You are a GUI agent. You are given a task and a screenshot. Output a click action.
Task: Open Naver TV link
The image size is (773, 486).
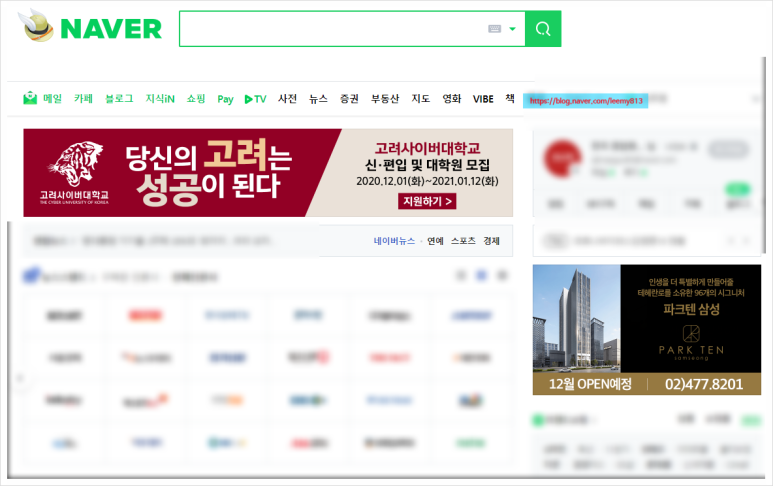point(255,99)
